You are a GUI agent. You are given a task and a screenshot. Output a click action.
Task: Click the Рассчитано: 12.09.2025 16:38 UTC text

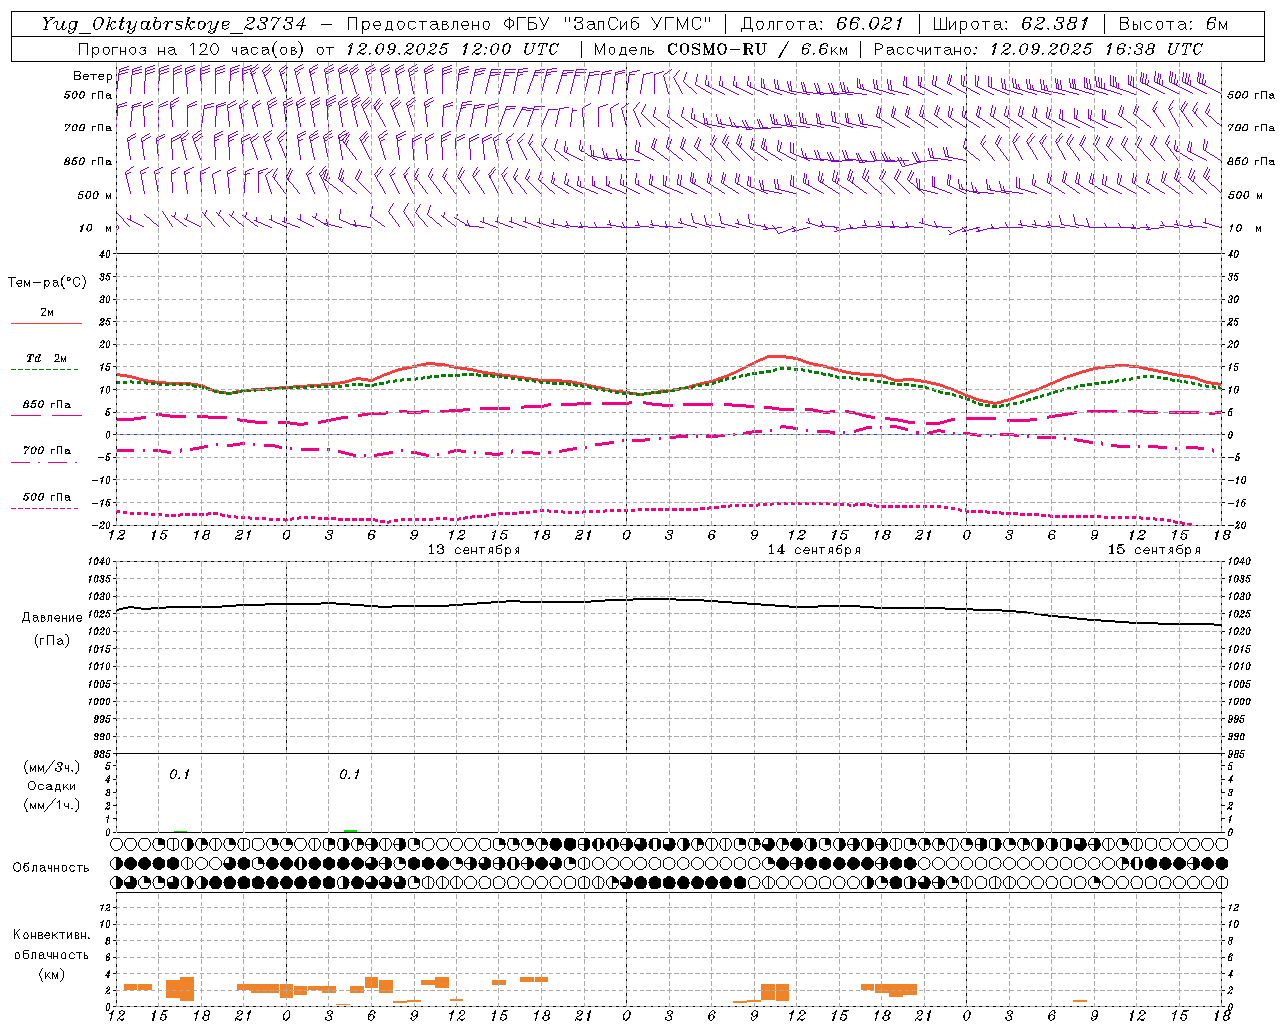click(x=1038, y=49)
